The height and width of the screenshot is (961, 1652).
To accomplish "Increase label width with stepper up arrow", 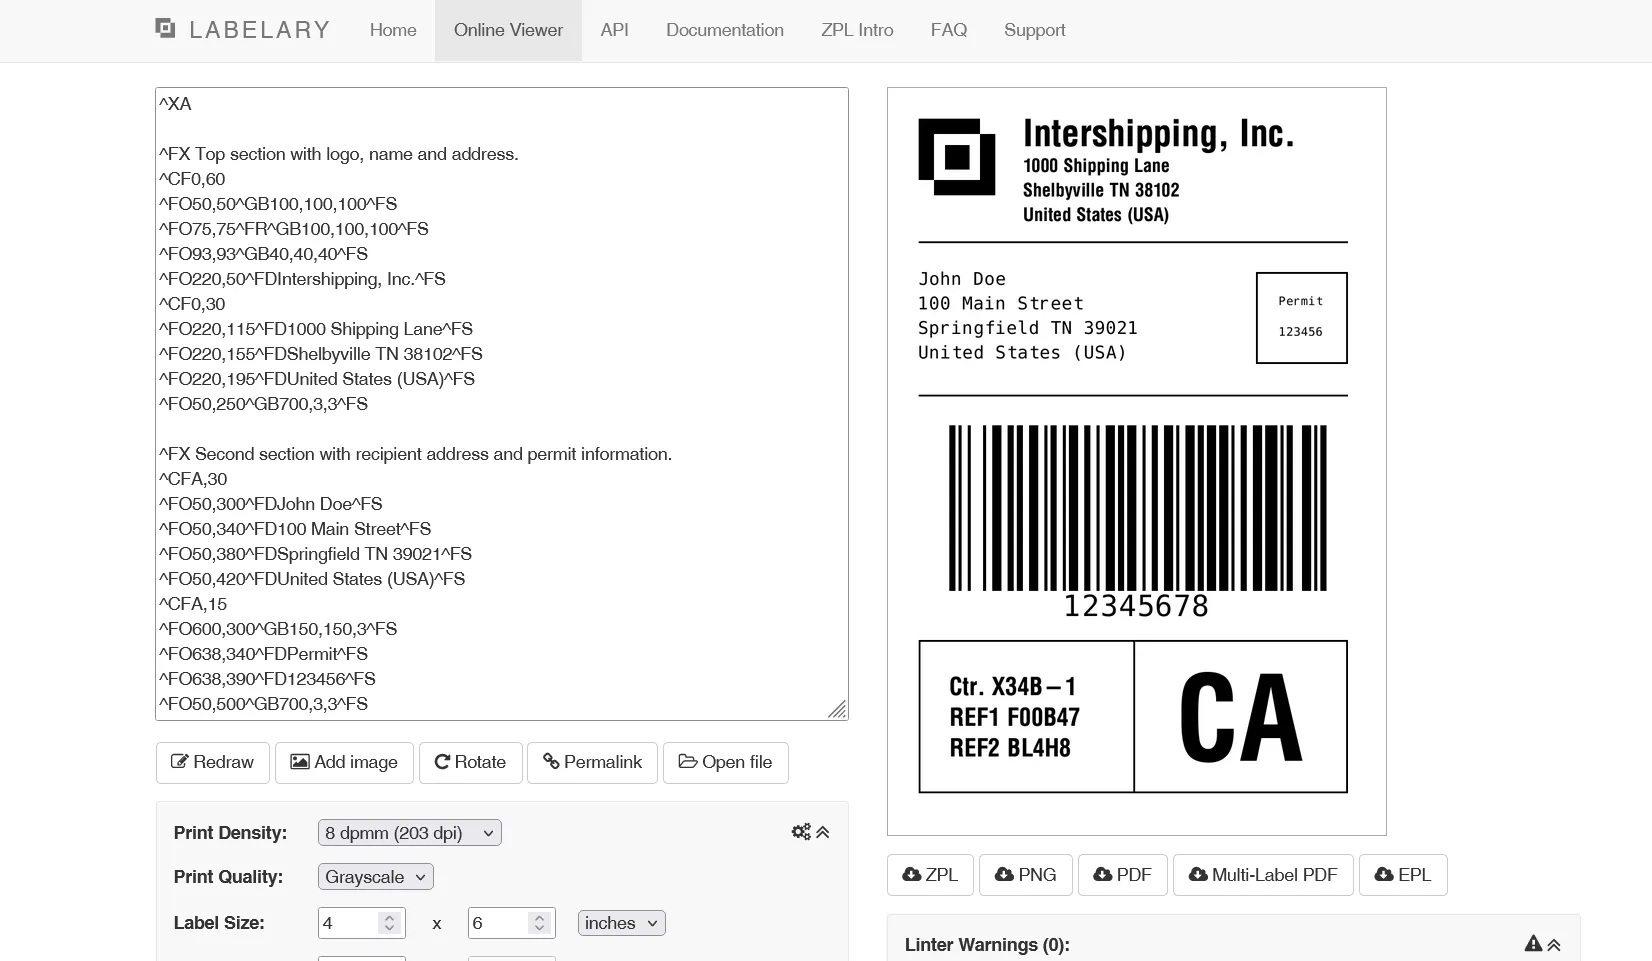I will (390, 917).
